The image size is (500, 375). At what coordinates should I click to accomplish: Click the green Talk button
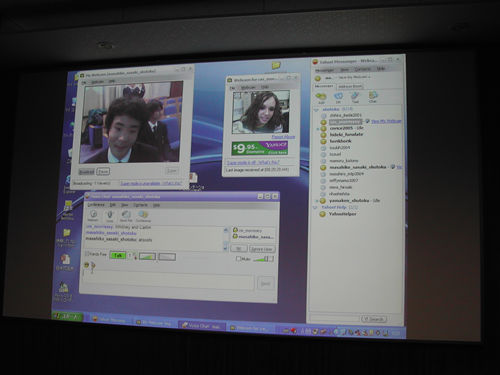click(x=117, y=256)
